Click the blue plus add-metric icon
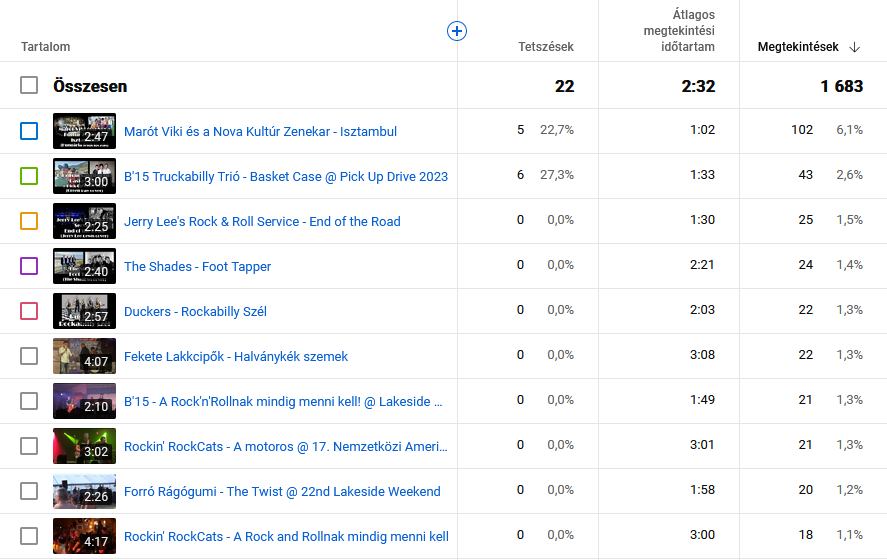887x560 pixels. click(457, 31)
